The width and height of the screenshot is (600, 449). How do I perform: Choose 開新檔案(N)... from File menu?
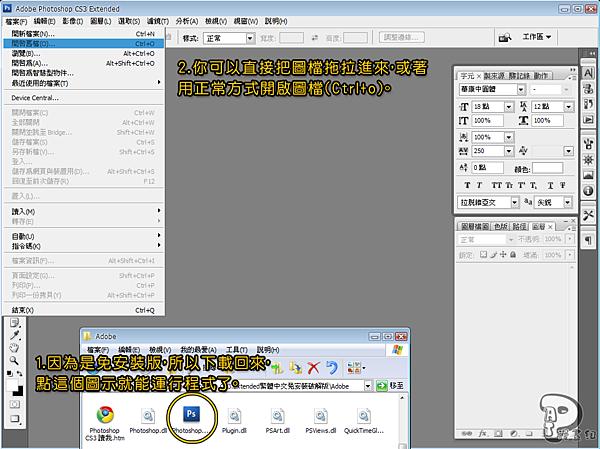pos(83,34)
